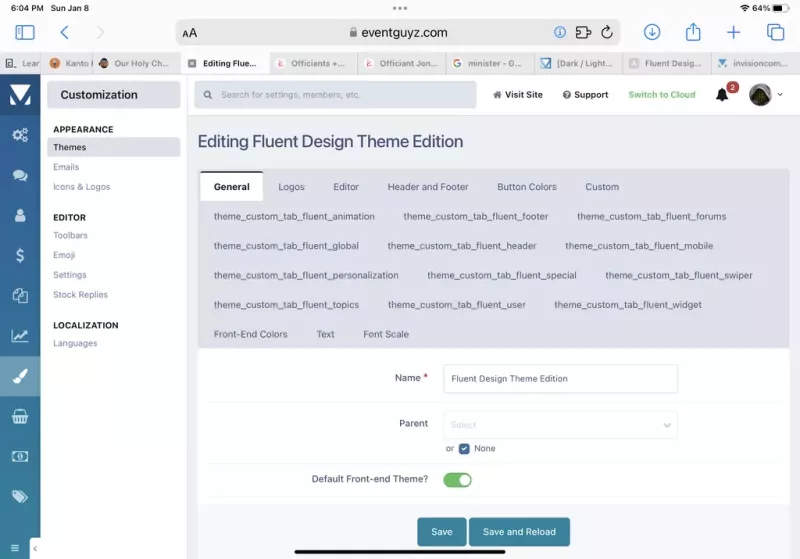800x559 pixels.
Task: Switch to the minister Google browser tab
Action: click(x=490, y=64)
